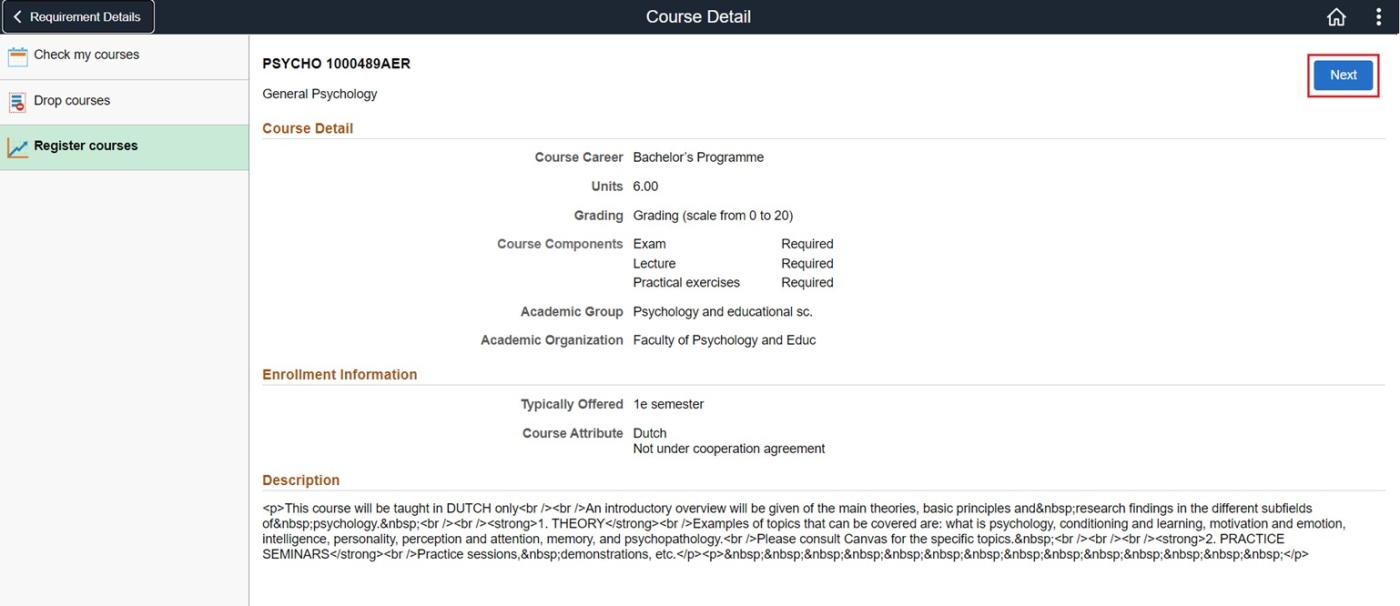
Task: Click the Course Detail page title
Action: [698, 16]
